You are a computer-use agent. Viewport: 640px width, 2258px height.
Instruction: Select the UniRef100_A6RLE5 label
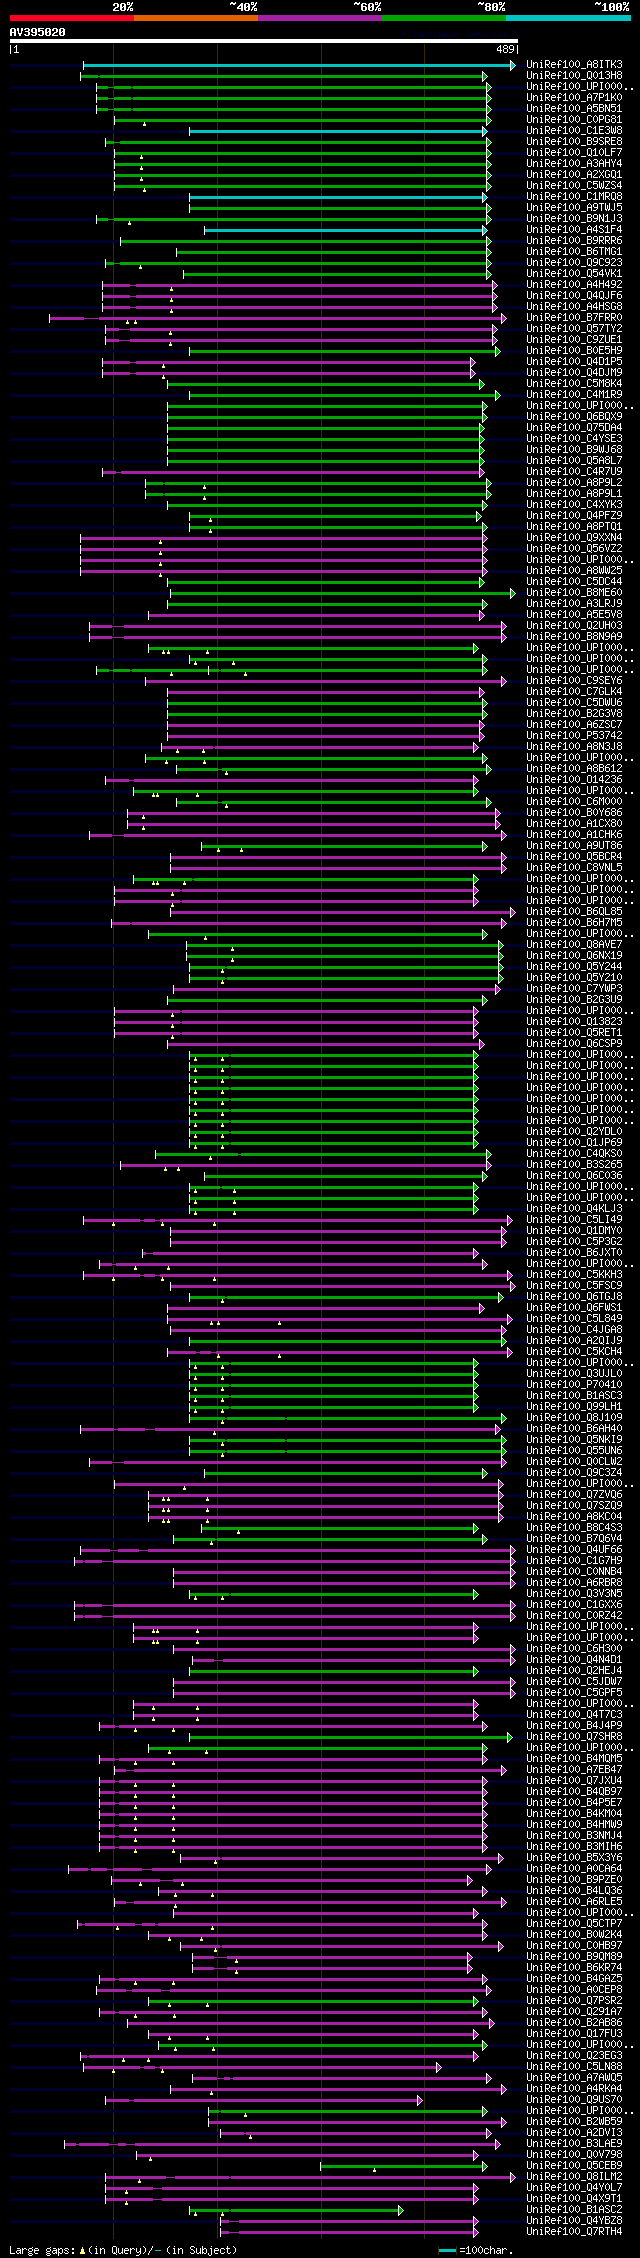pyautogui.click(x=574, y=1902)
